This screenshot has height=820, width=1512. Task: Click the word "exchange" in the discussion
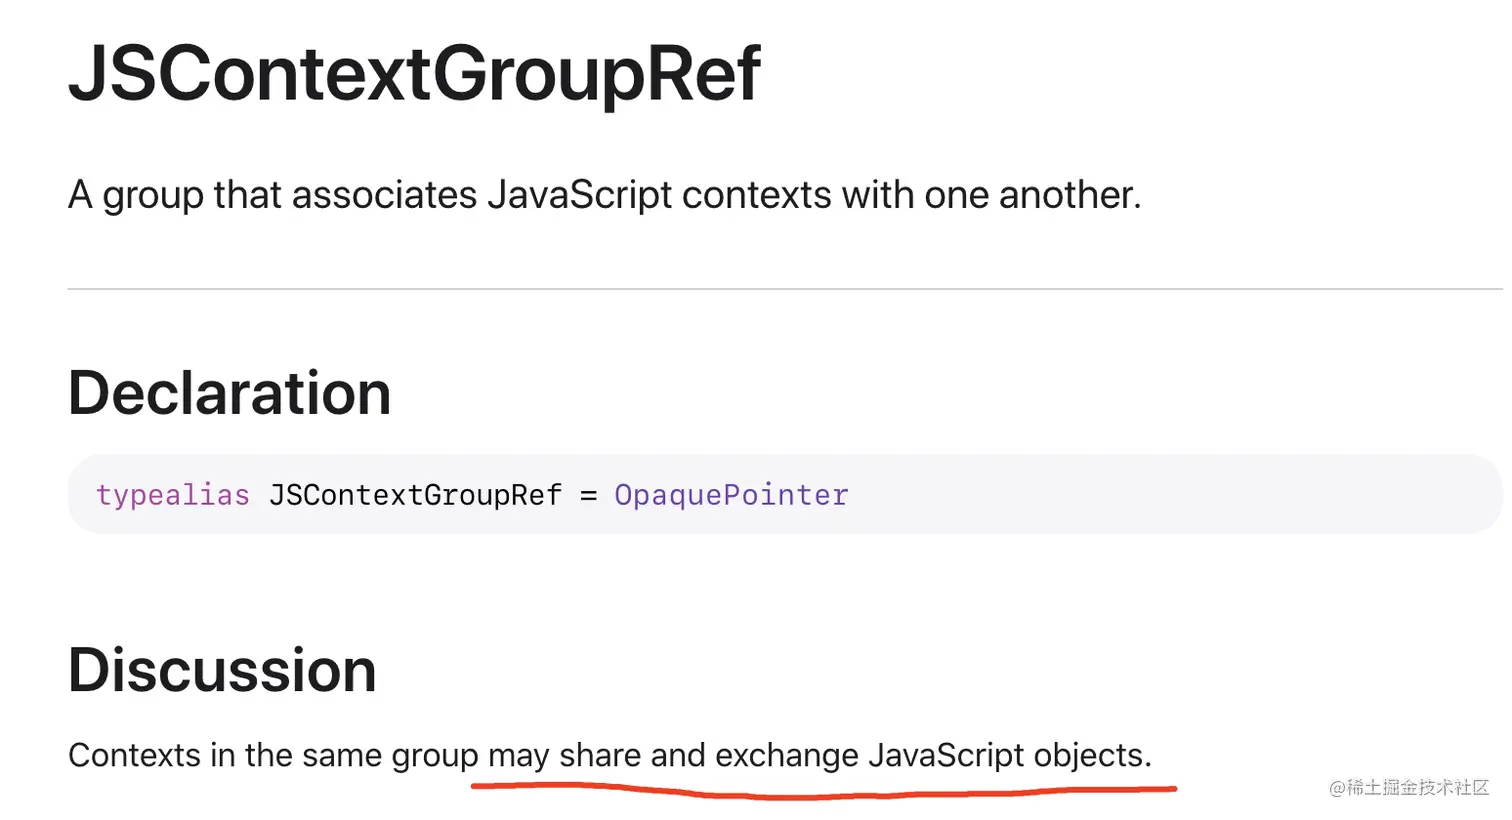click(x=787, y=755)
